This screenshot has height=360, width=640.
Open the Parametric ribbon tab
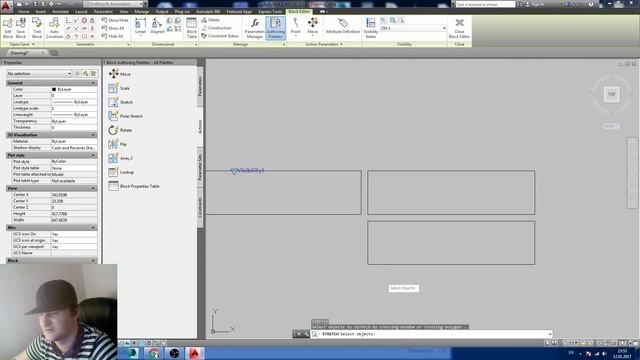(103, 11)
